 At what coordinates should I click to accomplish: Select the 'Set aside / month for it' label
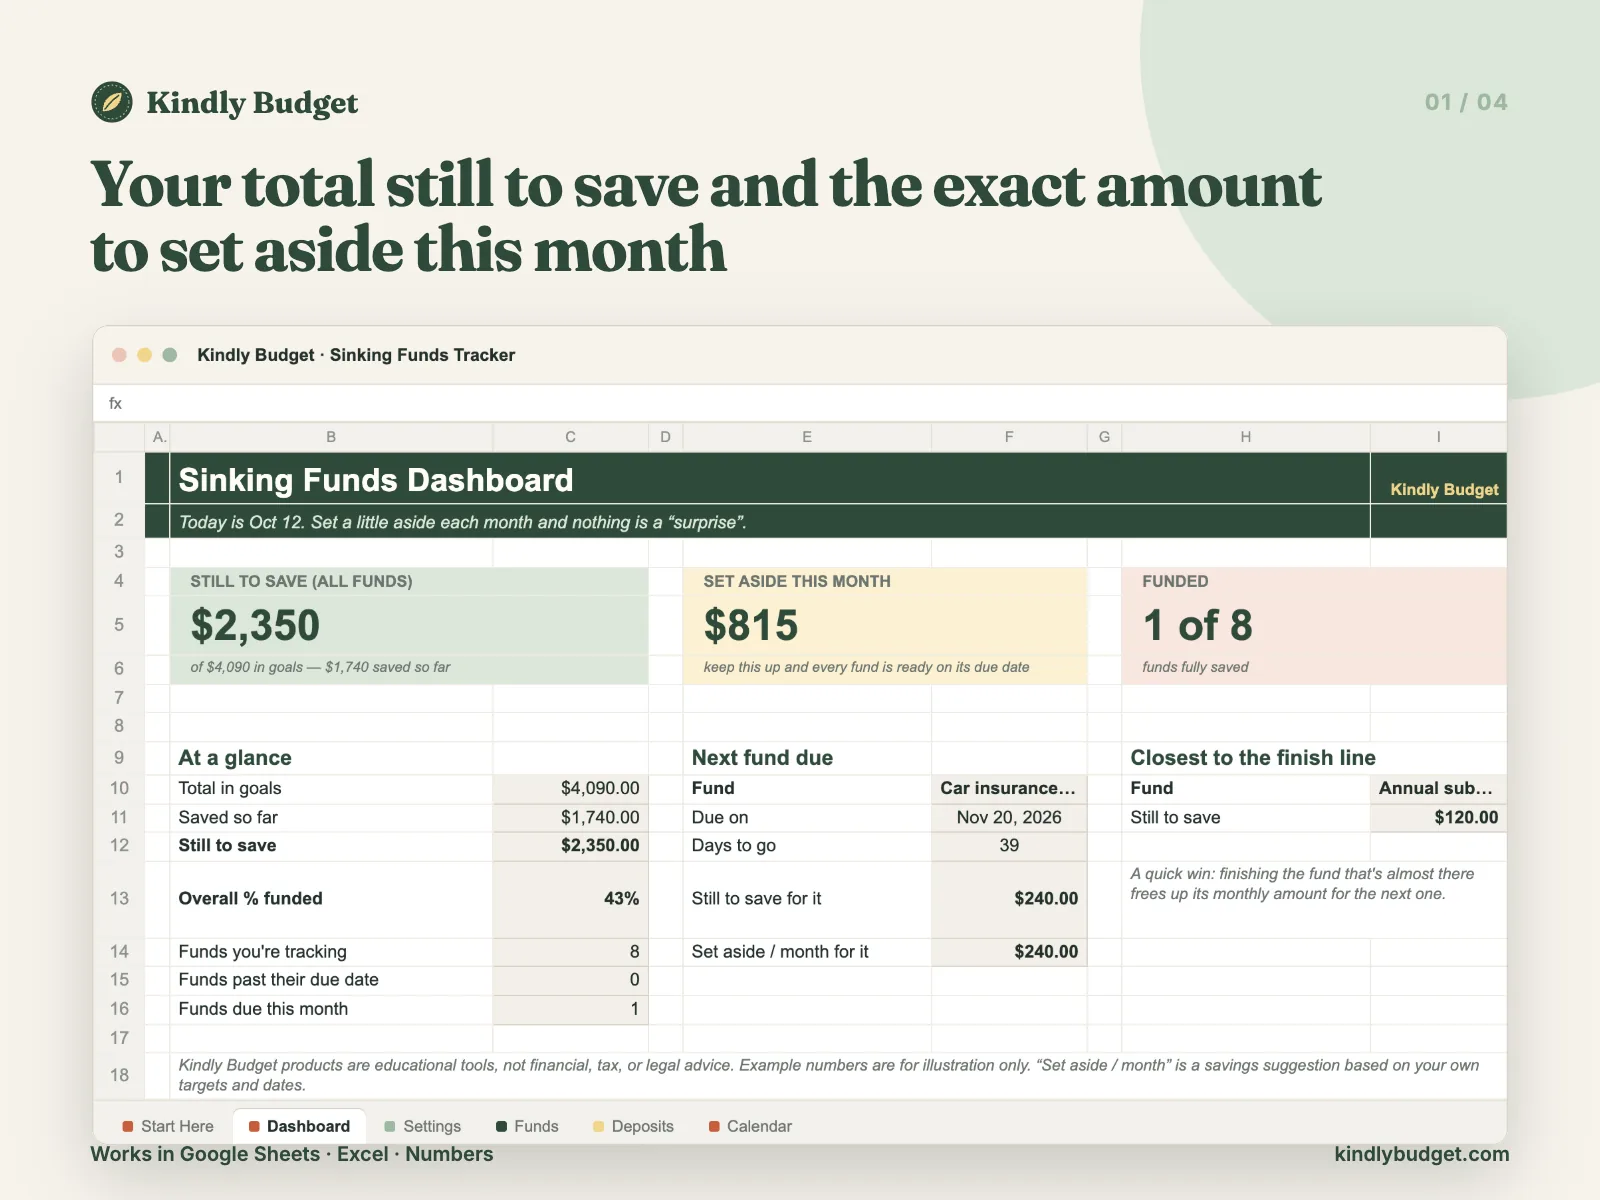pyautogui.click(x=780, y=952)
